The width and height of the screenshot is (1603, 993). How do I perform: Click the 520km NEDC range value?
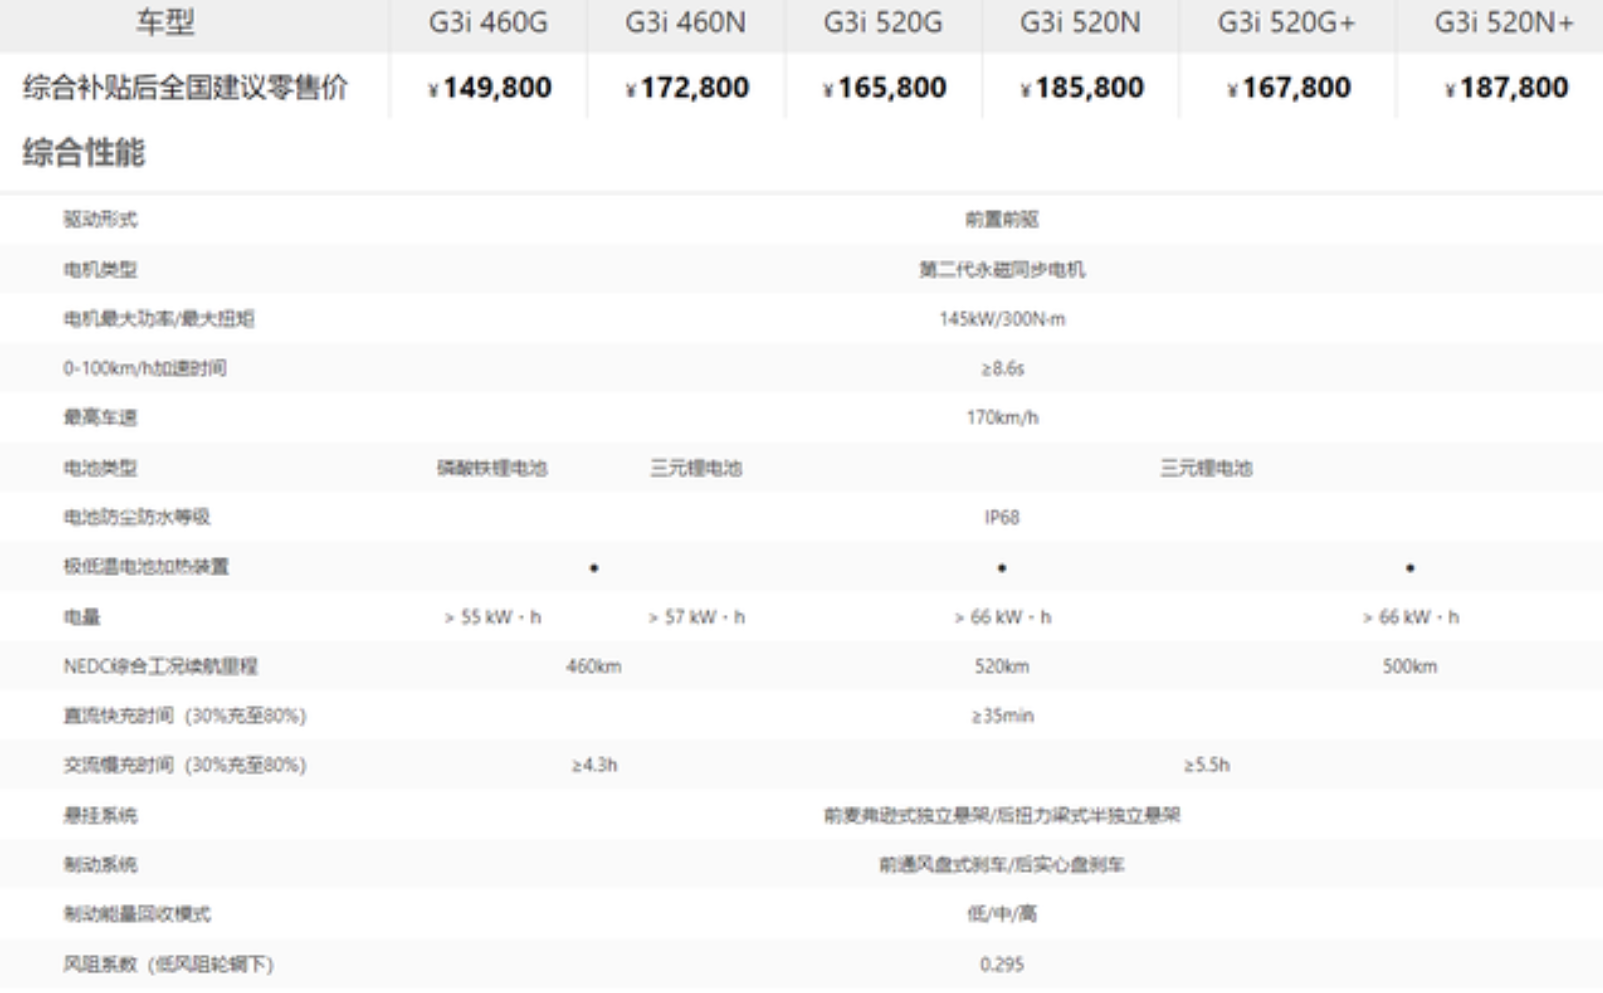click(1002, 667)
